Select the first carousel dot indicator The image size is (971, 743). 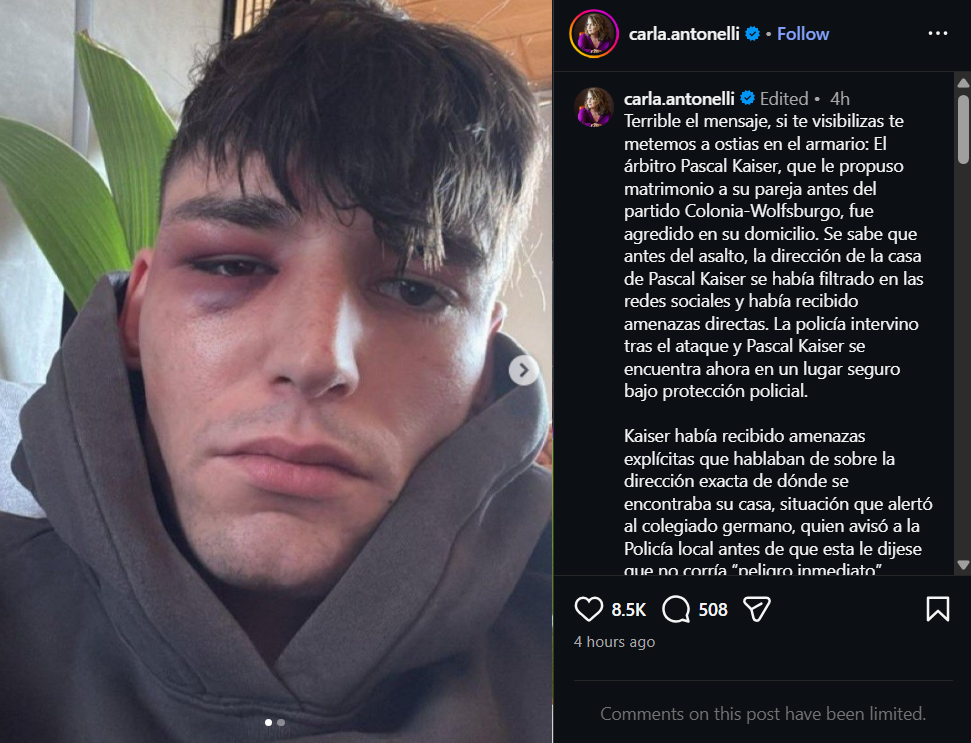click(268, 723)
